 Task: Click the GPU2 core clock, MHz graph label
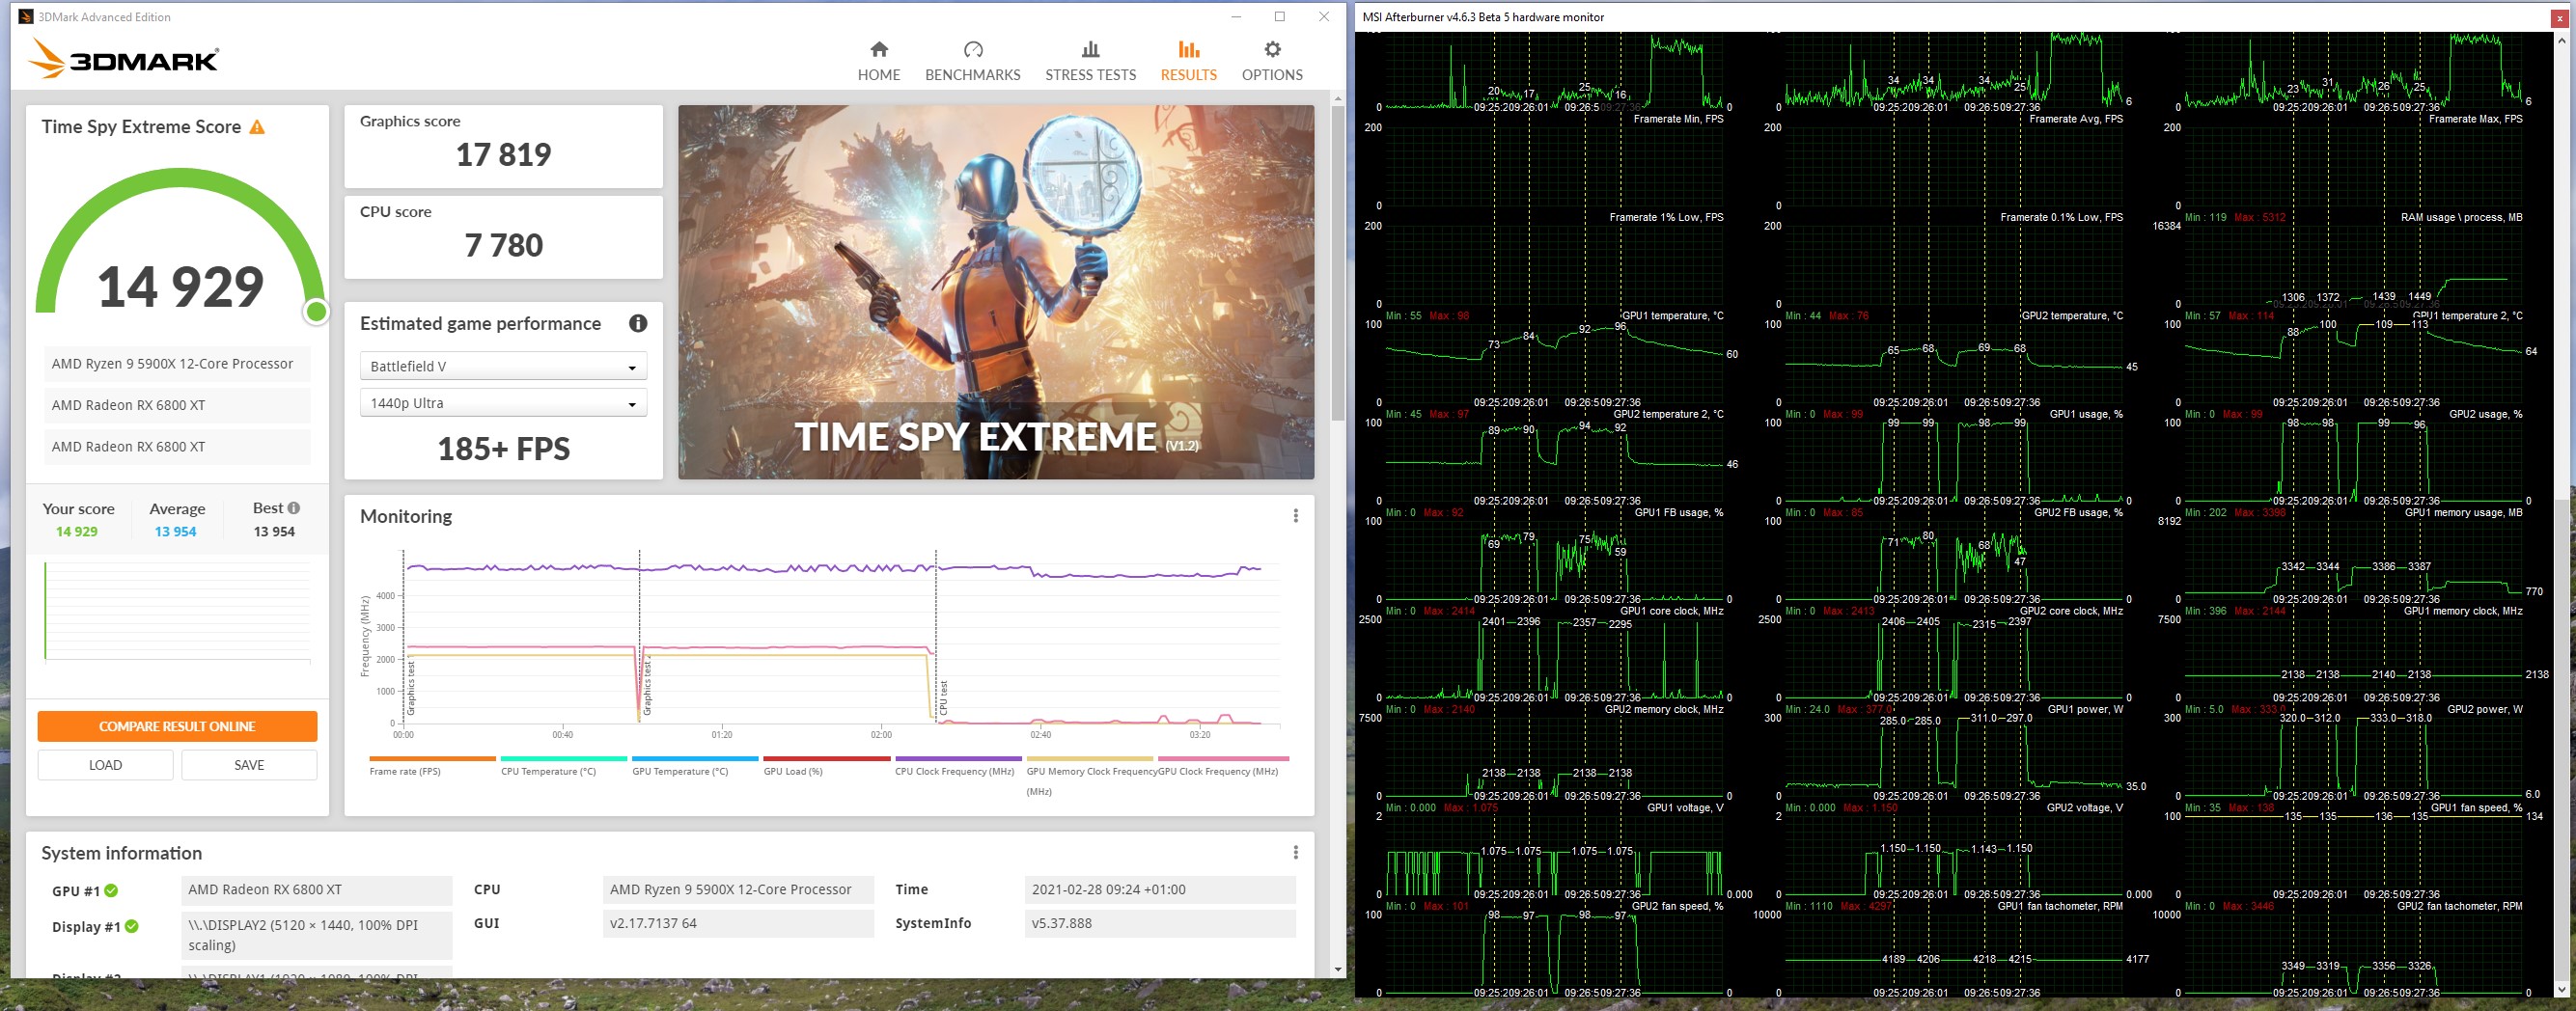(x=2071, y=611)
